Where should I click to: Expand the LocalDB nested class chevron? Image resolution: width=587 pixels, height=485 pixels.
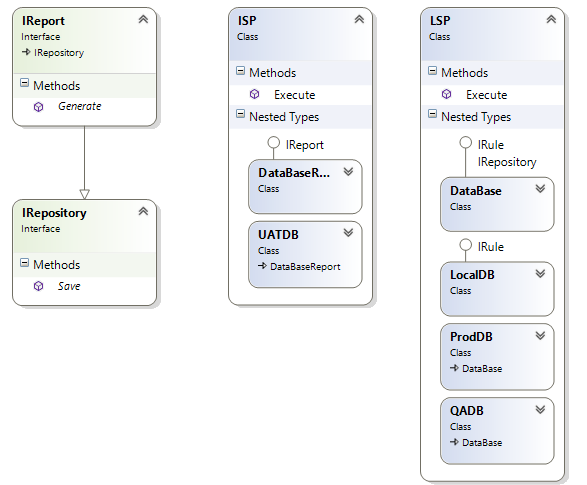pyautogui.click(x=540, y=274)
